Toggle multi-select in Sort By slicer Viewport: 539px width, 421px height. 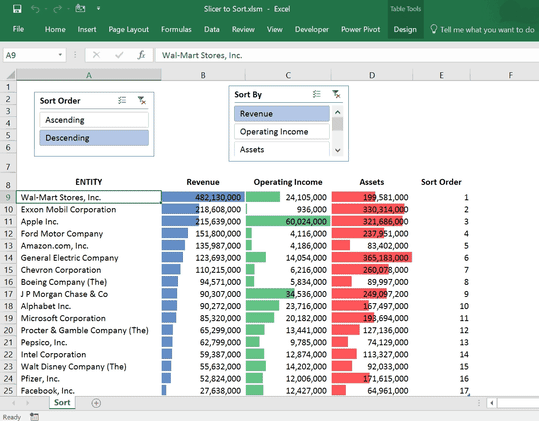[317, 94]
